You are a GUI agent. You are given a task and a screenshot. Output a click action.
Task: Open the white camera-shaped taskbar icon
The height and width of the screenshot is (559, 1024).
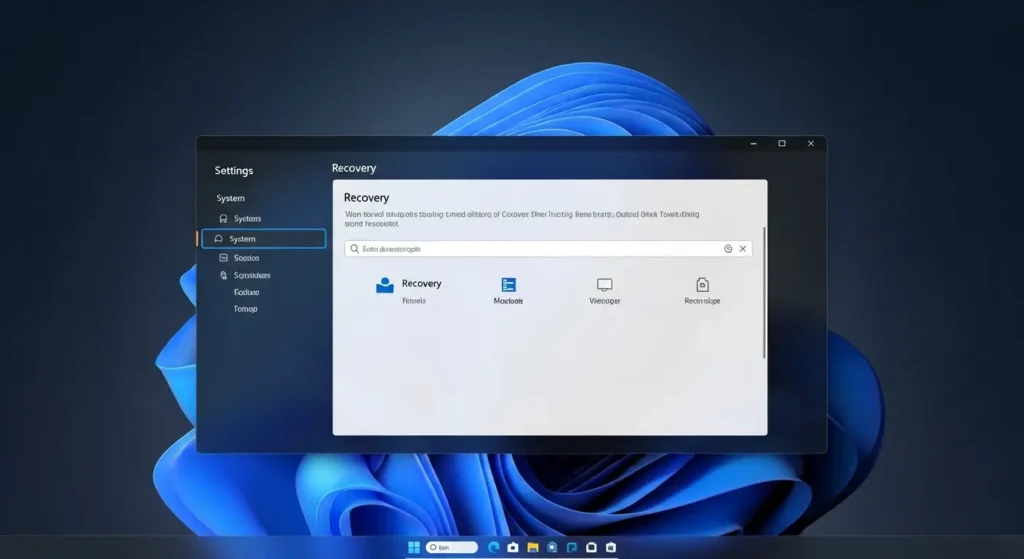coord(513,547)
